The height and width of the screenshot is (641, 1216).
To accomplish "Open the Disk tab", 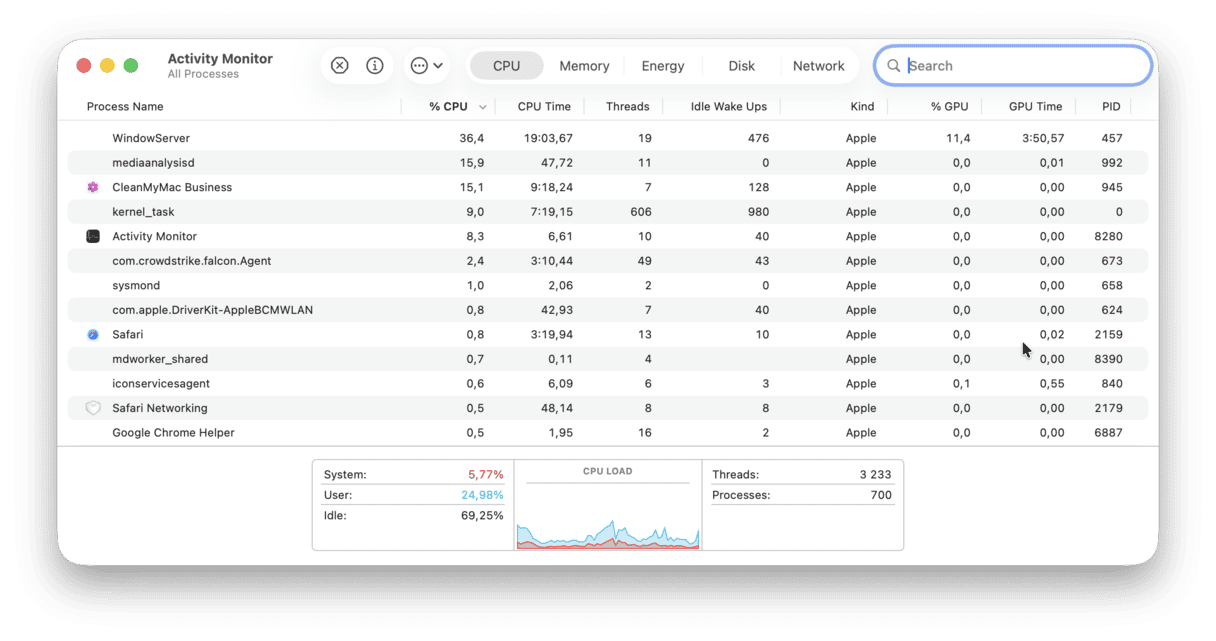I will [x=741, y=65].
